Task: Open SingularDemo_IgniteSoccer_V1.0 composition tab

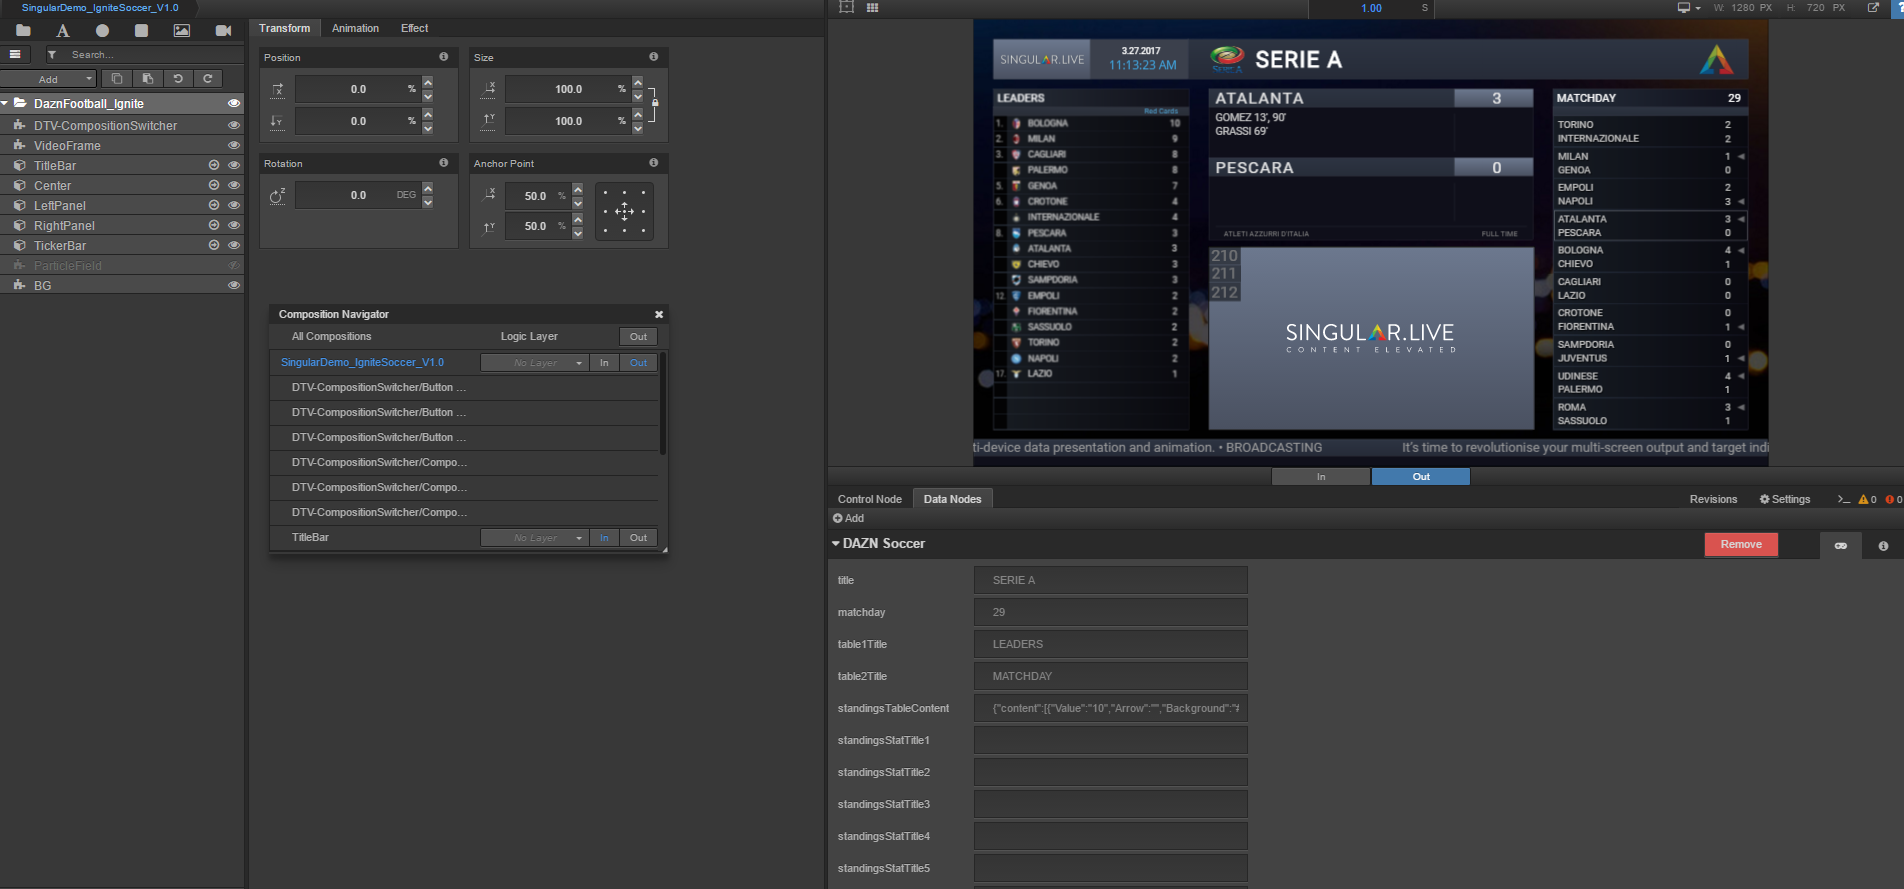Action: (x=100, y=7)
